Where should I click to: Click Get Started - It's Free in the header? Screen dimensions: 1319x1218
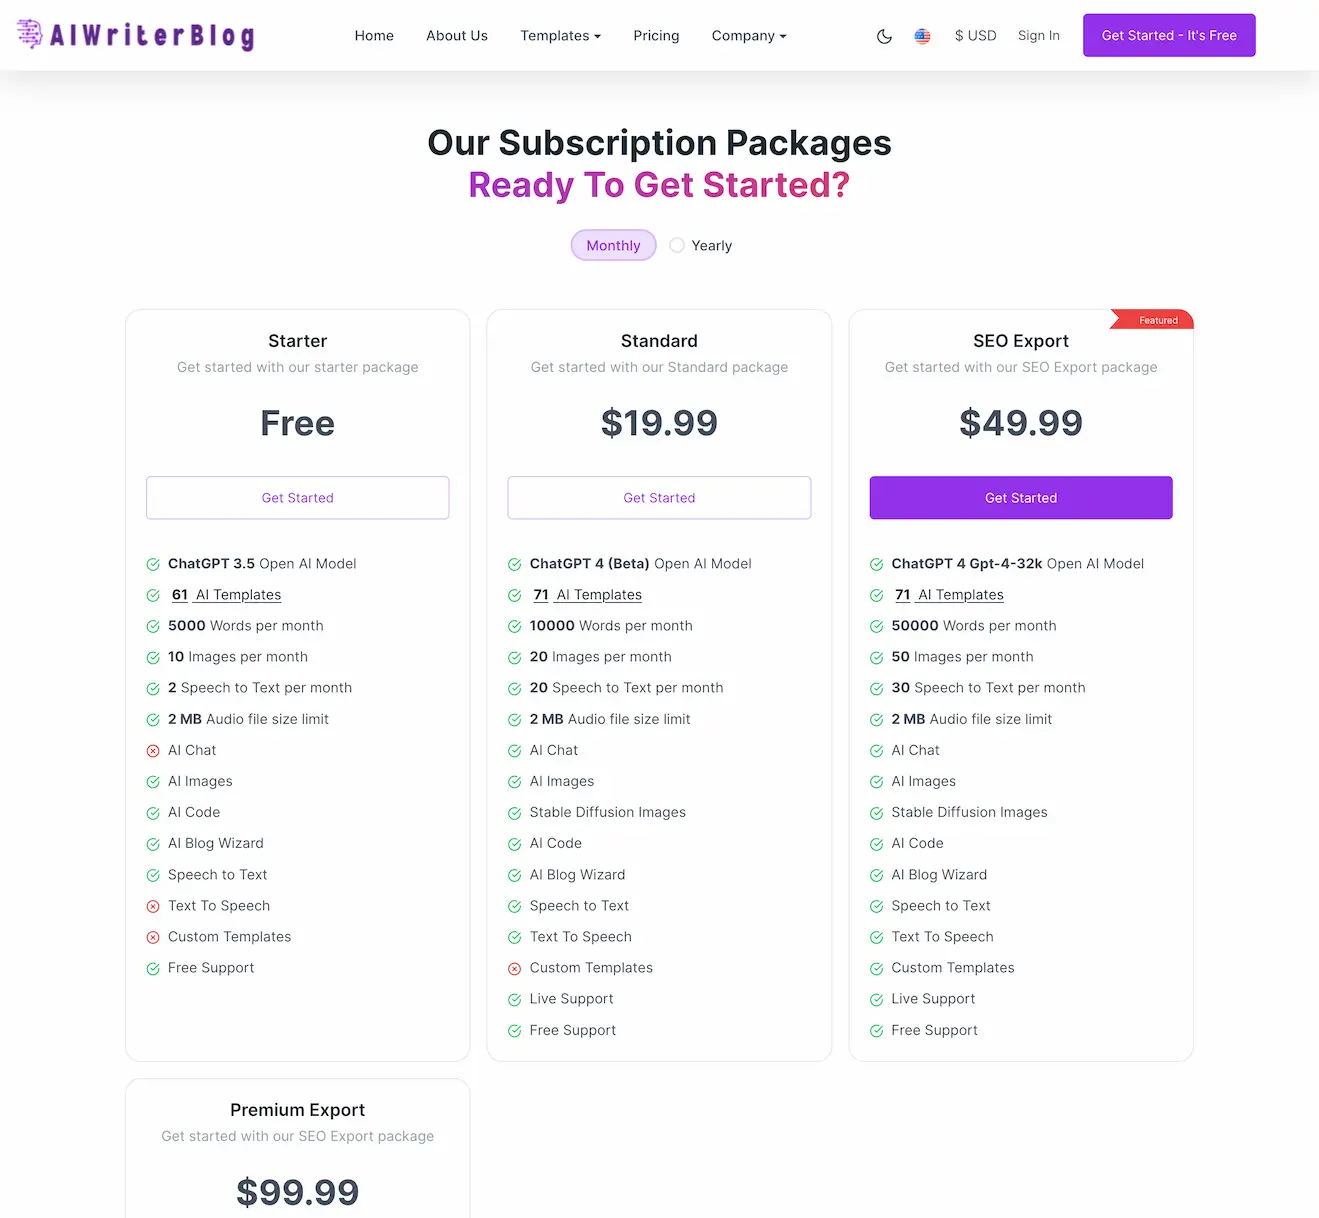click(1168, 35)
